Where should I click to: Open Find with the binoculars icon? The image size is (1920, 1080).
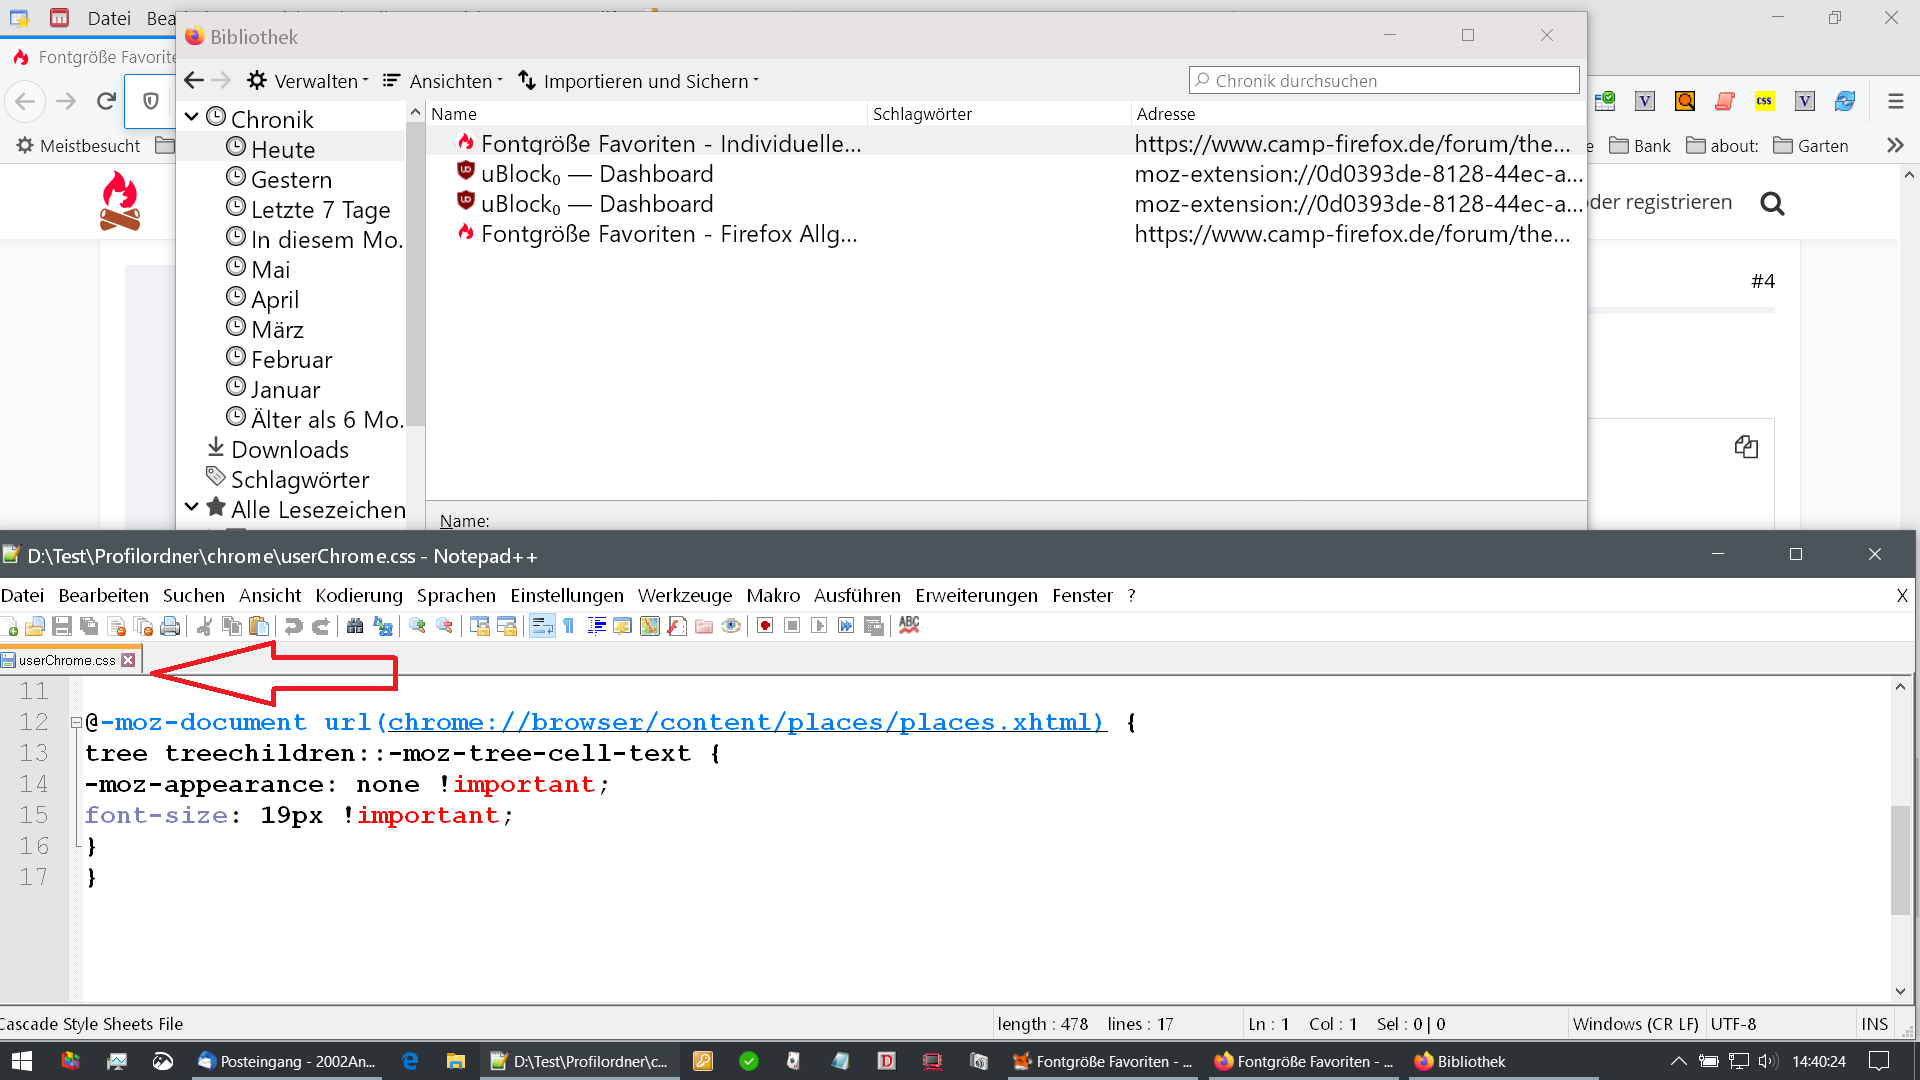point(355,626)
